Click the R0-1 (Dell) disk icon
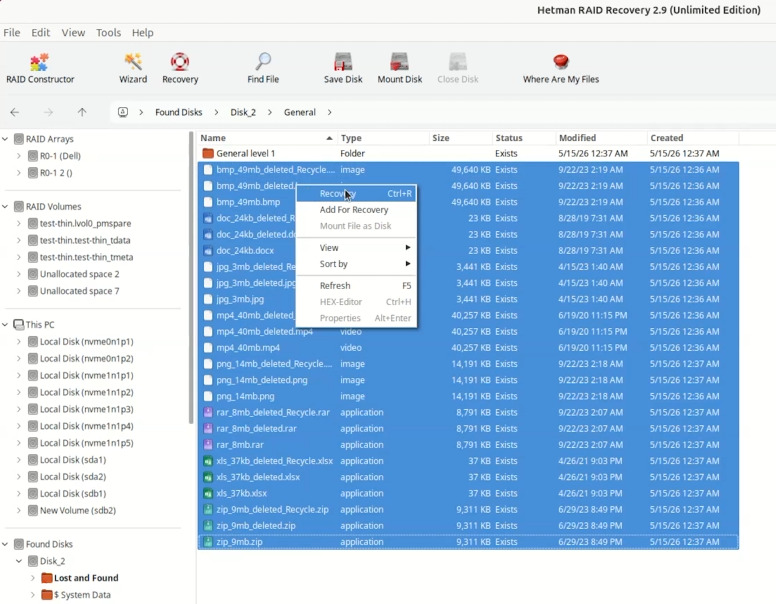 point(33,156)
